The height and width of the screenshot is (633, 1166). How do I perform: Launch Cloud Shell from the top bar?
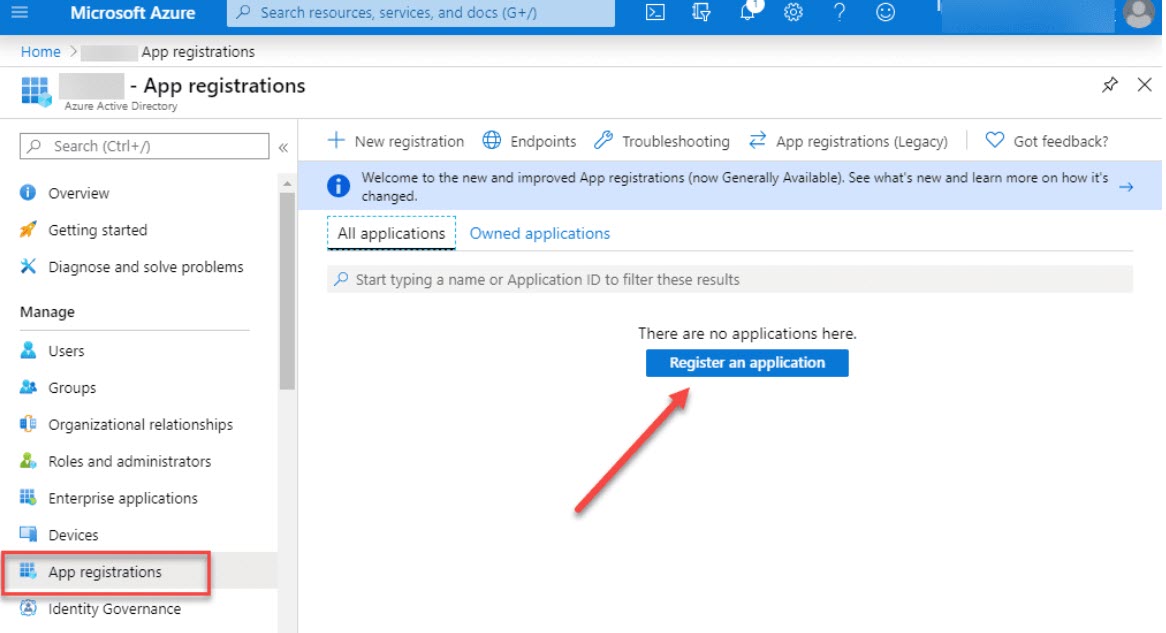[655, 13]
